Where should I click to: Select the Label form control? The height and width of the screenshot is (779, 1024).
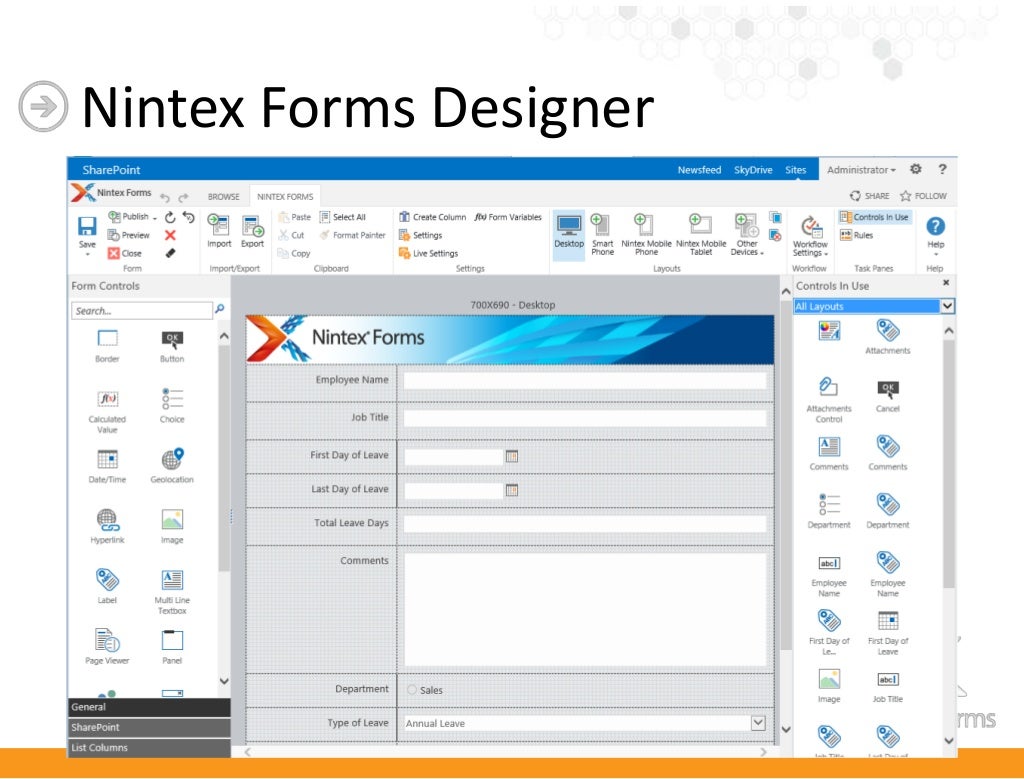[107, 586]
